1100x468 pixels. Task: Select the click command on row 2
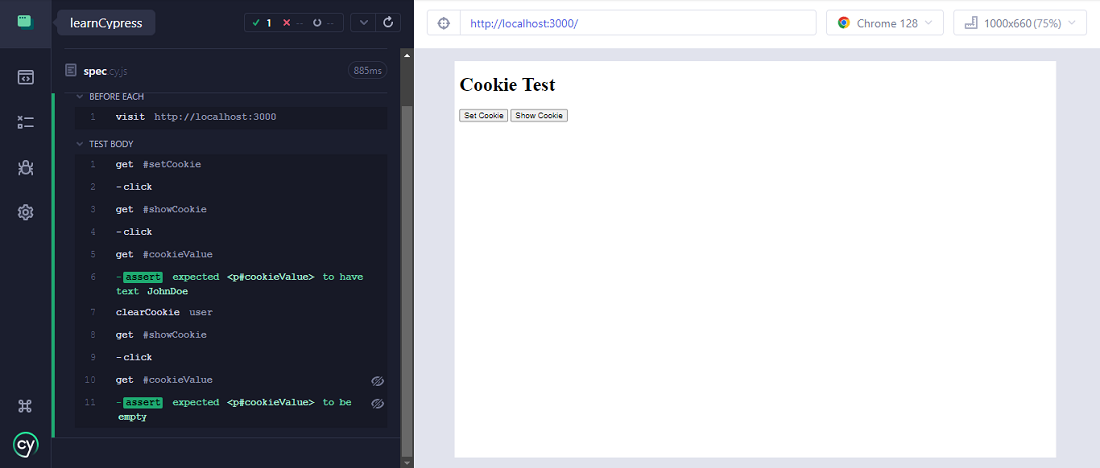pyautogui.click(x=231, y=187)
